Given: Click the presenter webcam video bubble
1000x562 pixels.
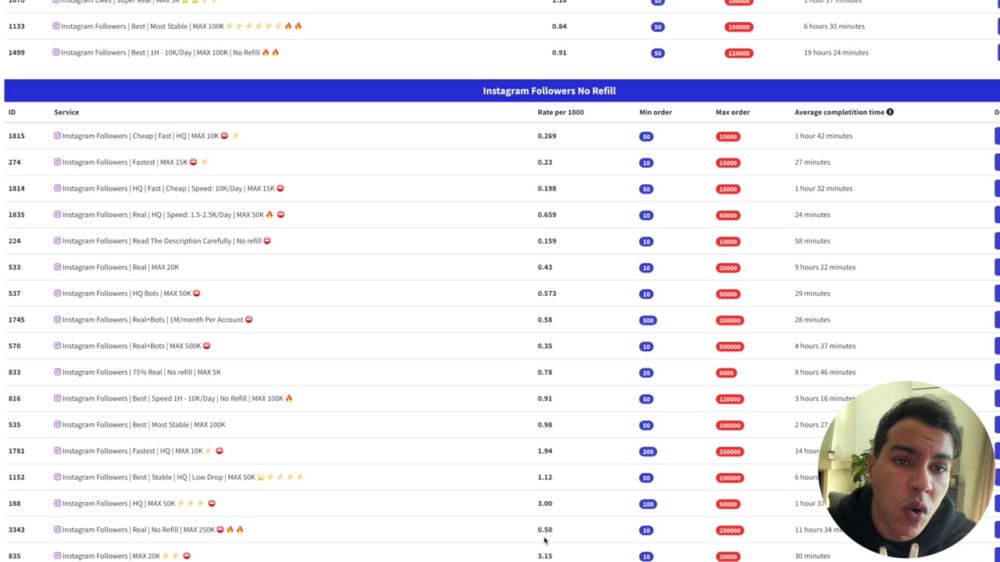Looking at the screenshot, I should coord(906,470).
